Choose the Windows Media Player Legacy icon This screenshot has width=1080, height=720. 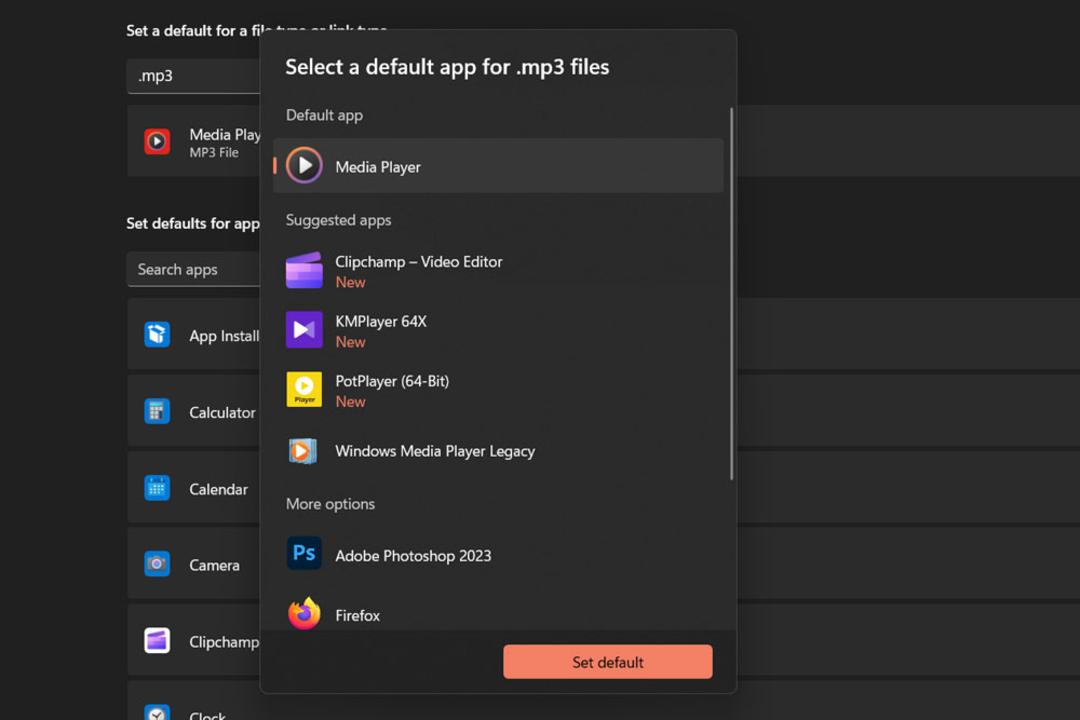point(302,451)
